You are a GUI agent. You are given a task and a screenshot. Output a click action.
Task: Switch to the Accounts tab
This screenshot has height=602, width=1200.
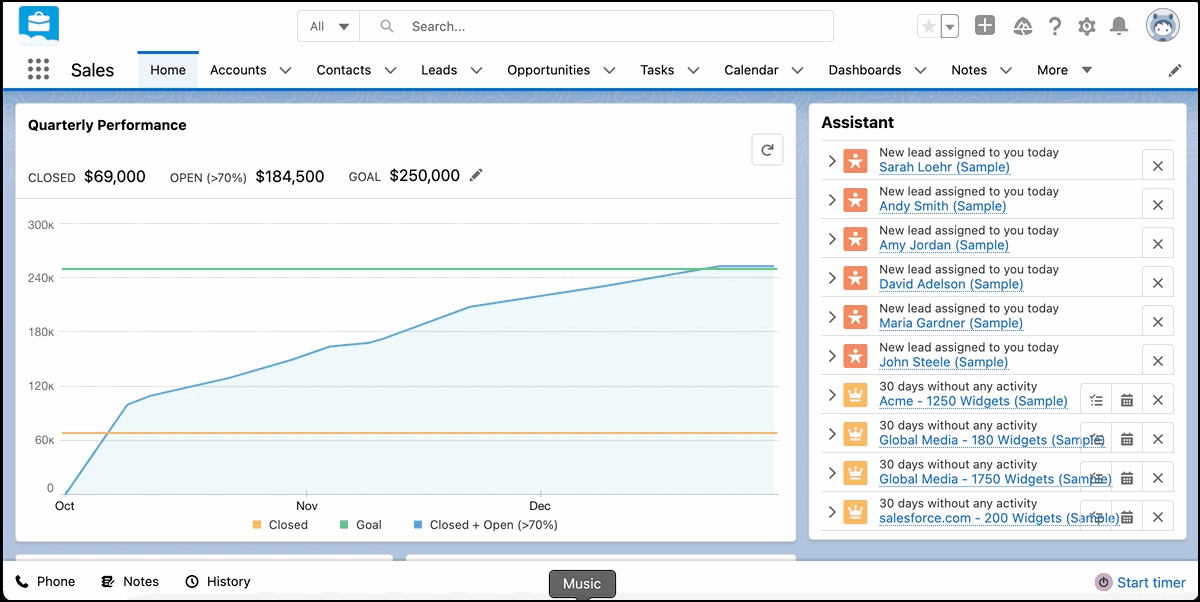238,70
